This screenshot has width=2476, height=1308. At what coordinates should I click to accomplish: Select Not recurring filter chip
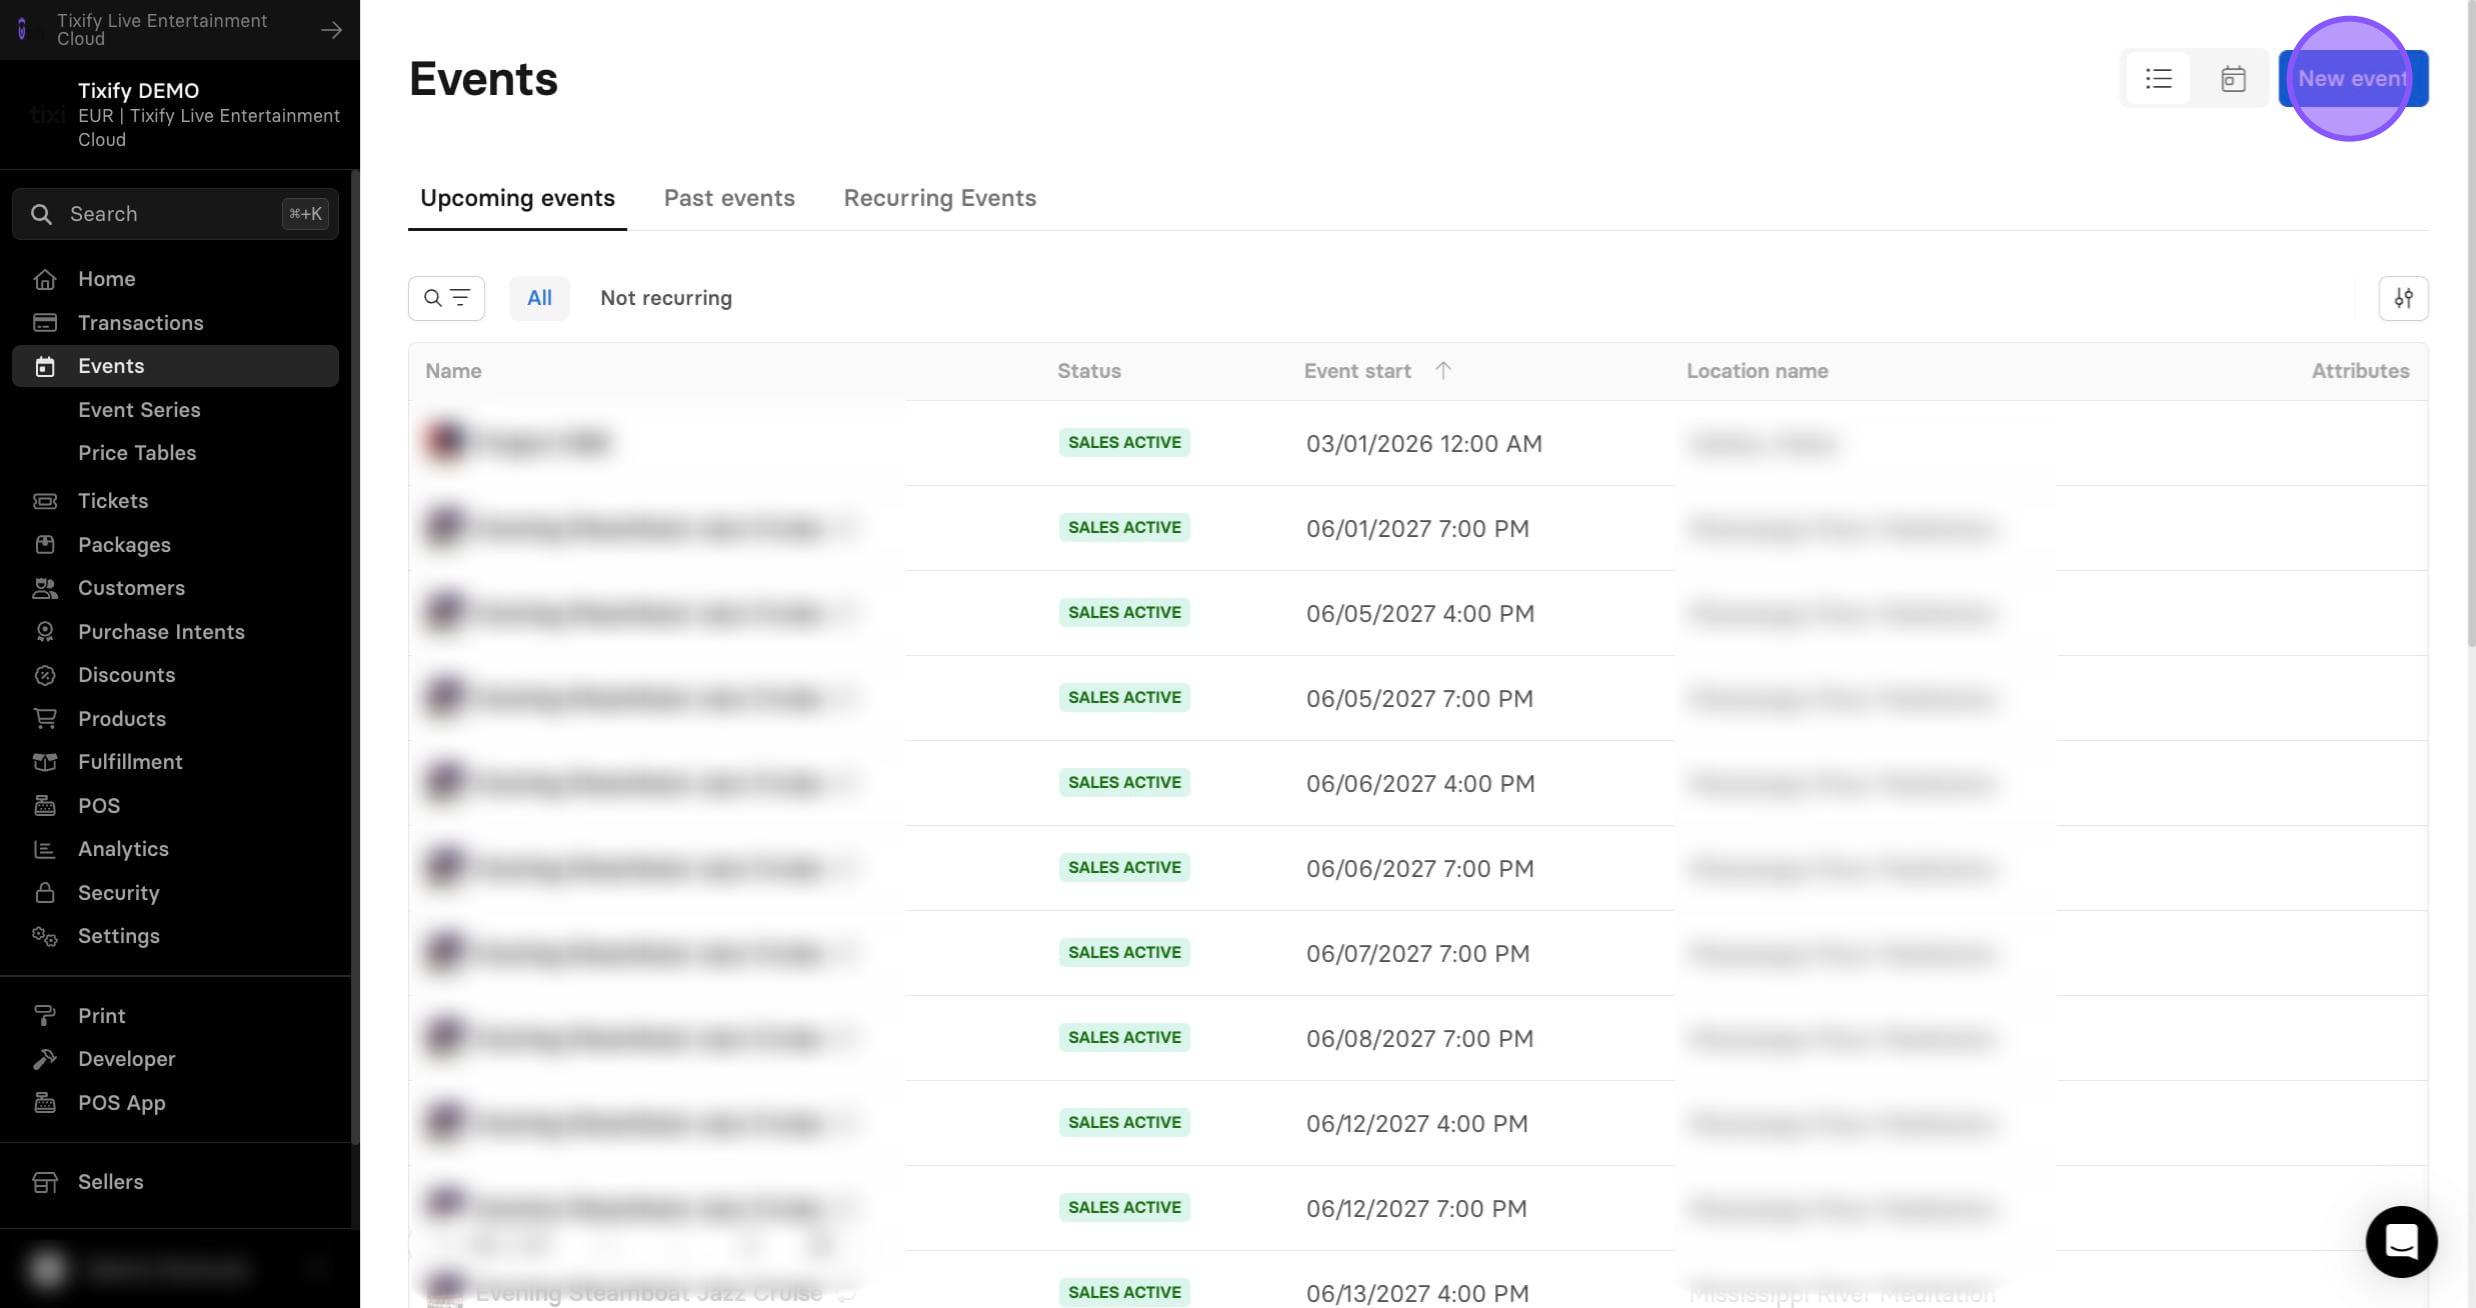coord(666,298)
